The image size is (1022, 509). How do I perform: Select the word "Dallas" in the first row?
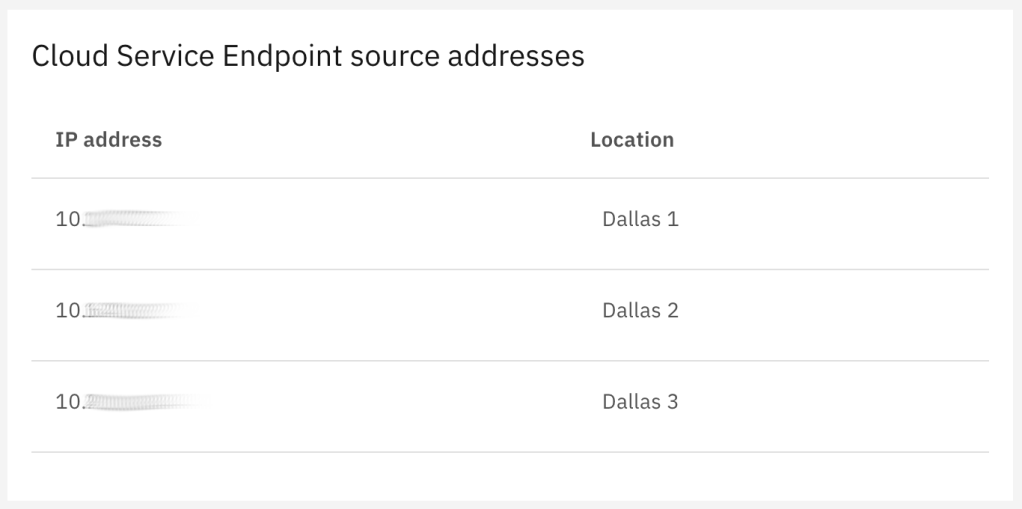(631, 219)
